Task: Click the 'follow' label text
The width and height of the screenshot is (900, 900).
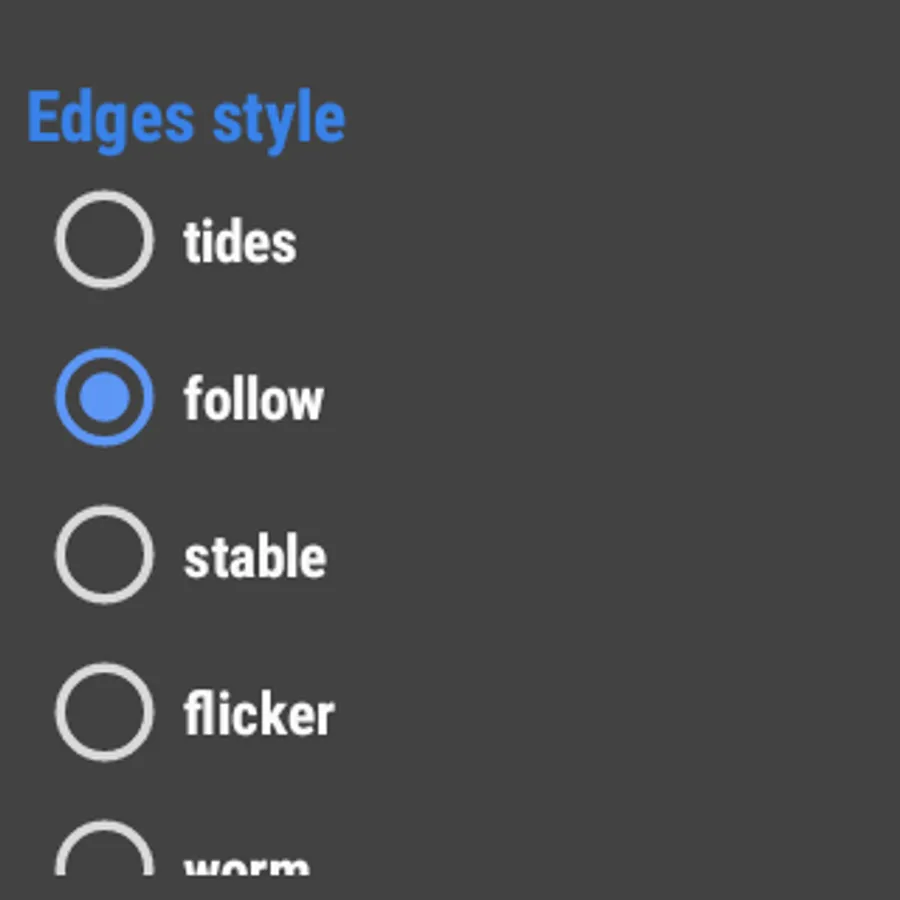Action: click(x=253, y=398)
